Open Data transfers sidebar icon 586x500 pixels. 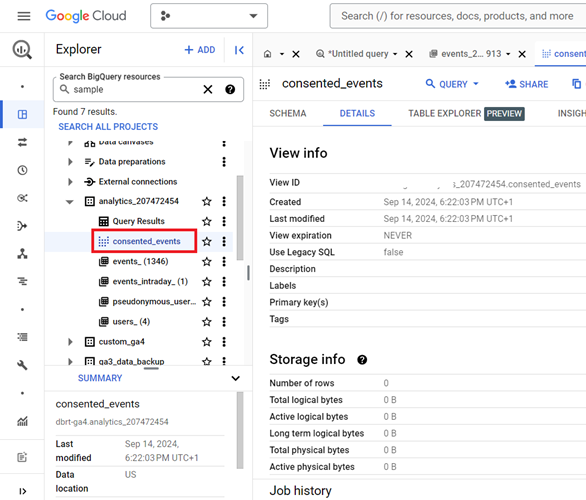click(22, 142)
